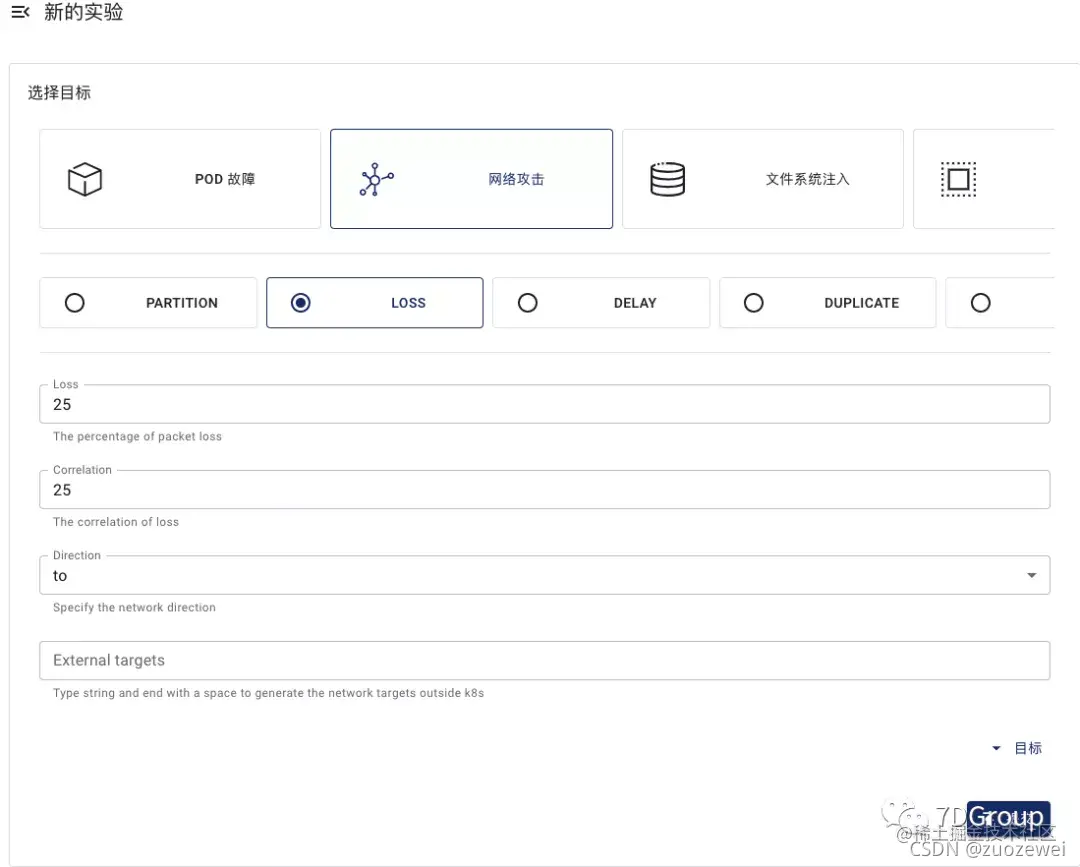This screenshot has width=1080, height=867.
Task: Click the dropdown arrow on Direction field
Action: point(1031,575)
